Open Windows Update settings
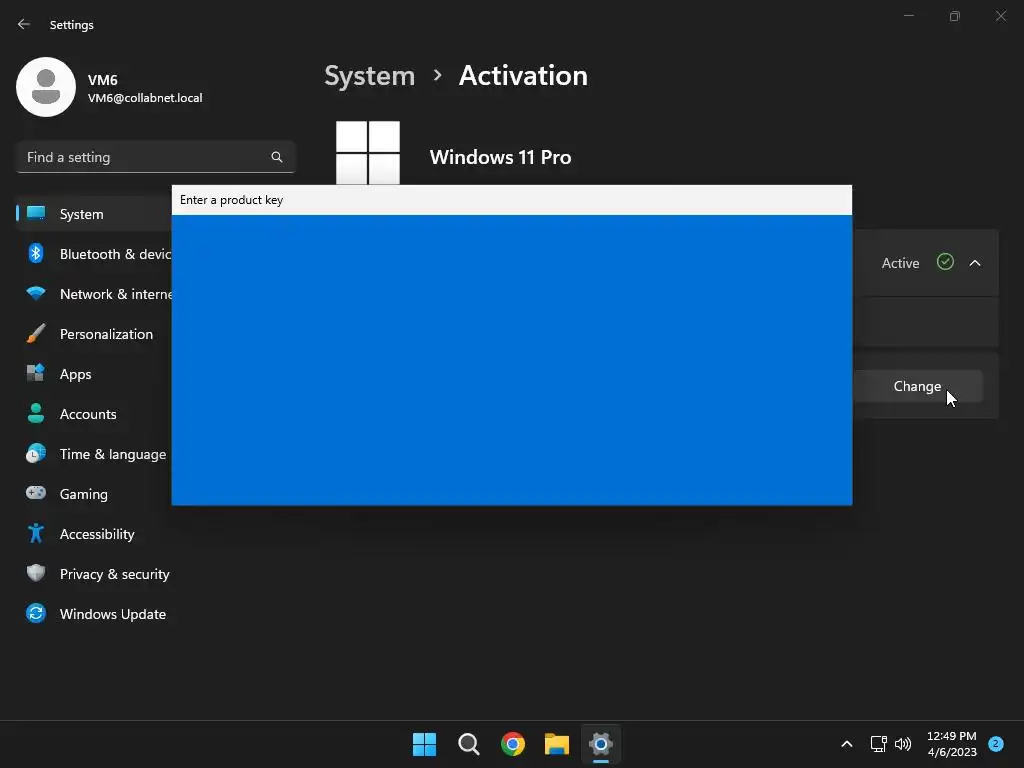The image size is (1024, 768). 93,614
